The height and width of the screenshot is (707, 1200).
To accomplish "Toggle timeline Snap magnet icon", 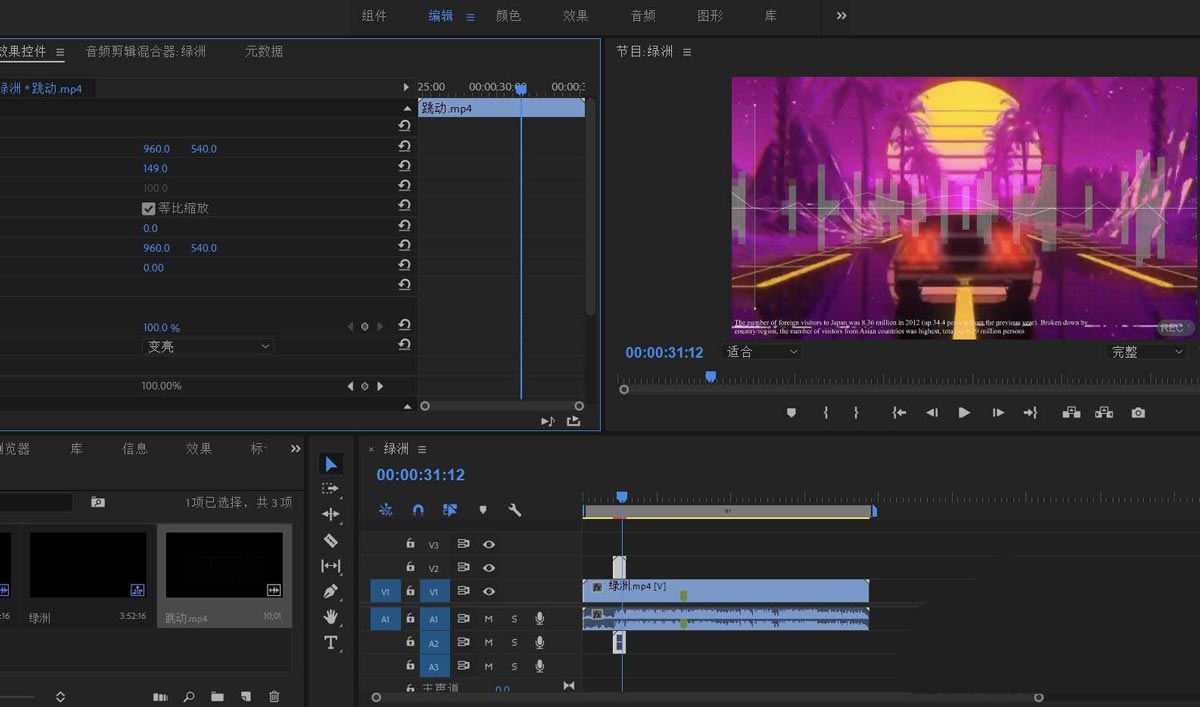I will click(418, 510).
